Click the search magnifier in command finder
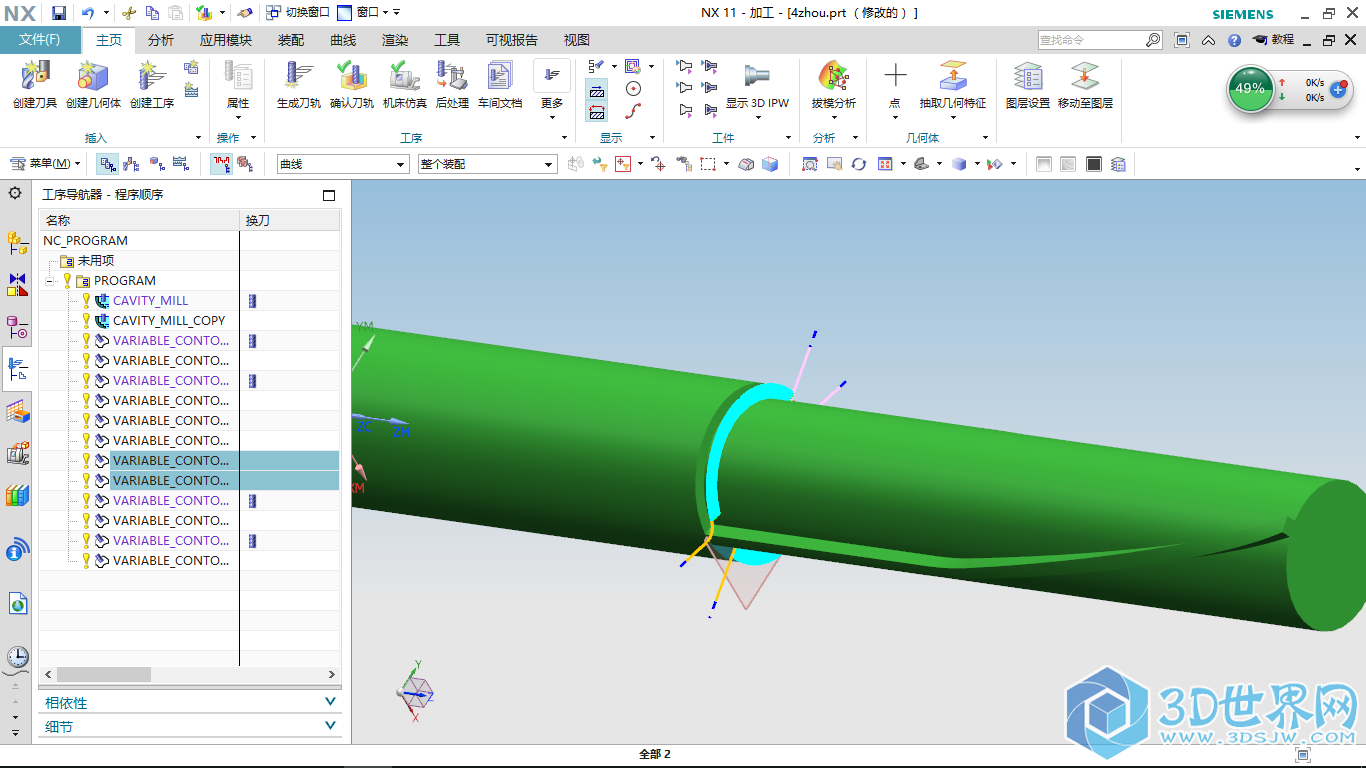 tap(1153, 40)
